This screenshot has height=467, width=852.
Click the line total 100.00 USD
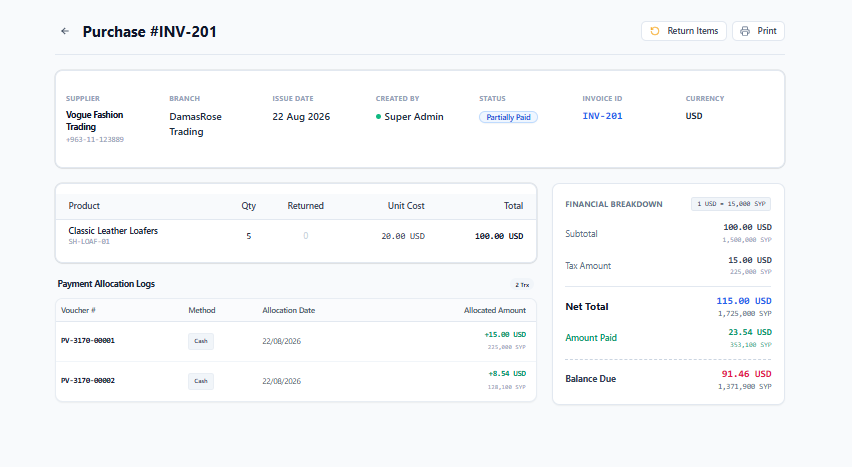[x=499, y=236]
